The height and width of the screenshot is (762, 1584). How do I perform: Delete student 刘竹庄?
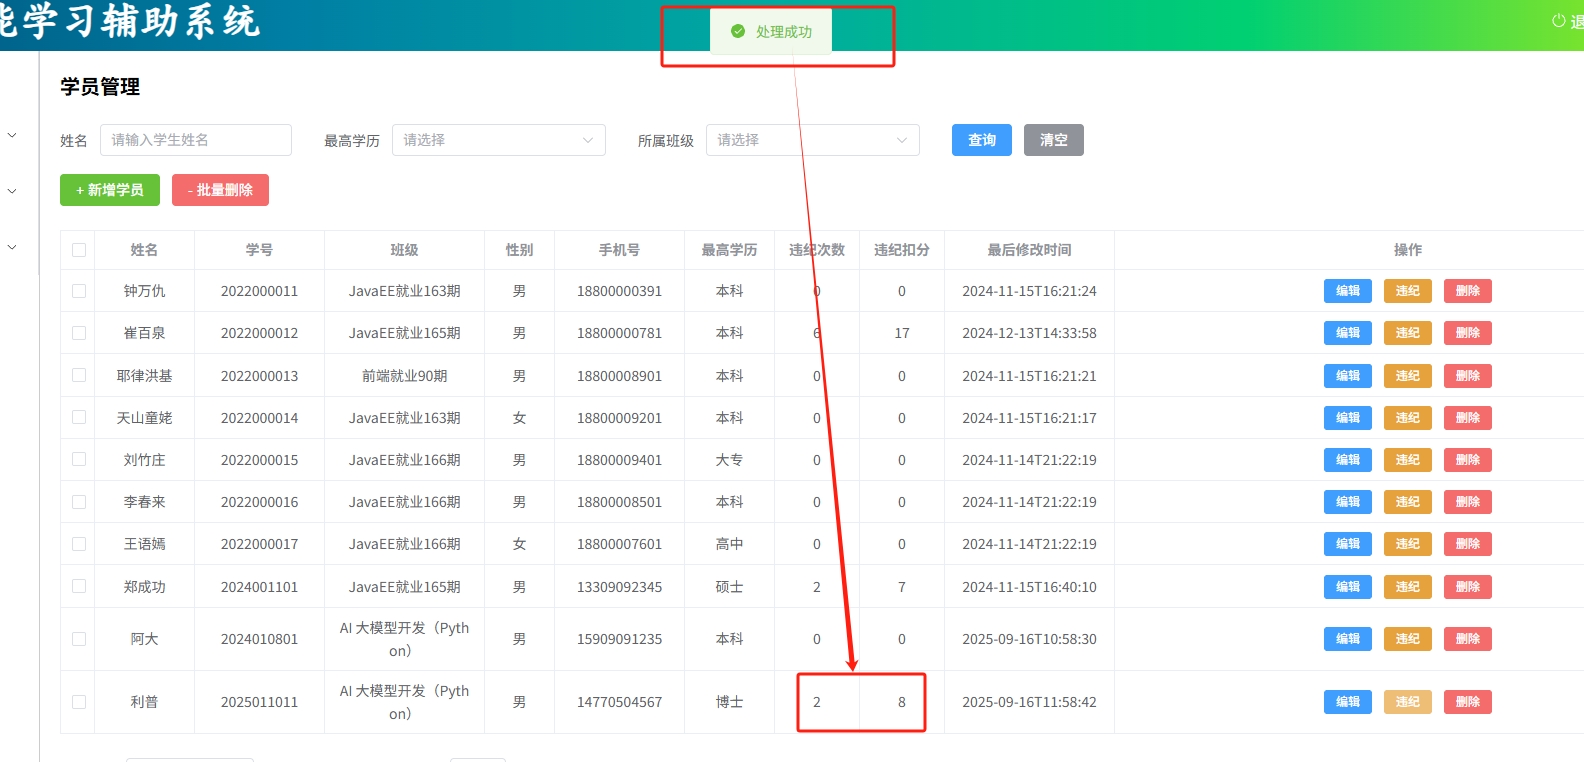pyautogui.click(x=1468, y=460)
